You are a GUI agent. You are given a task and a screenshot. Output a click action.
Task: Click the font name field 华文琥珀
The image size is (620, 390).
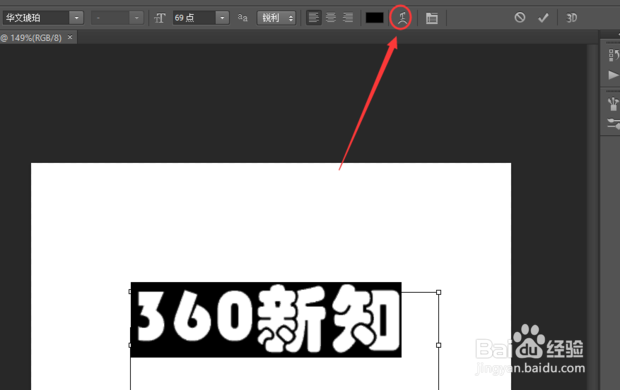coord(36,18)
